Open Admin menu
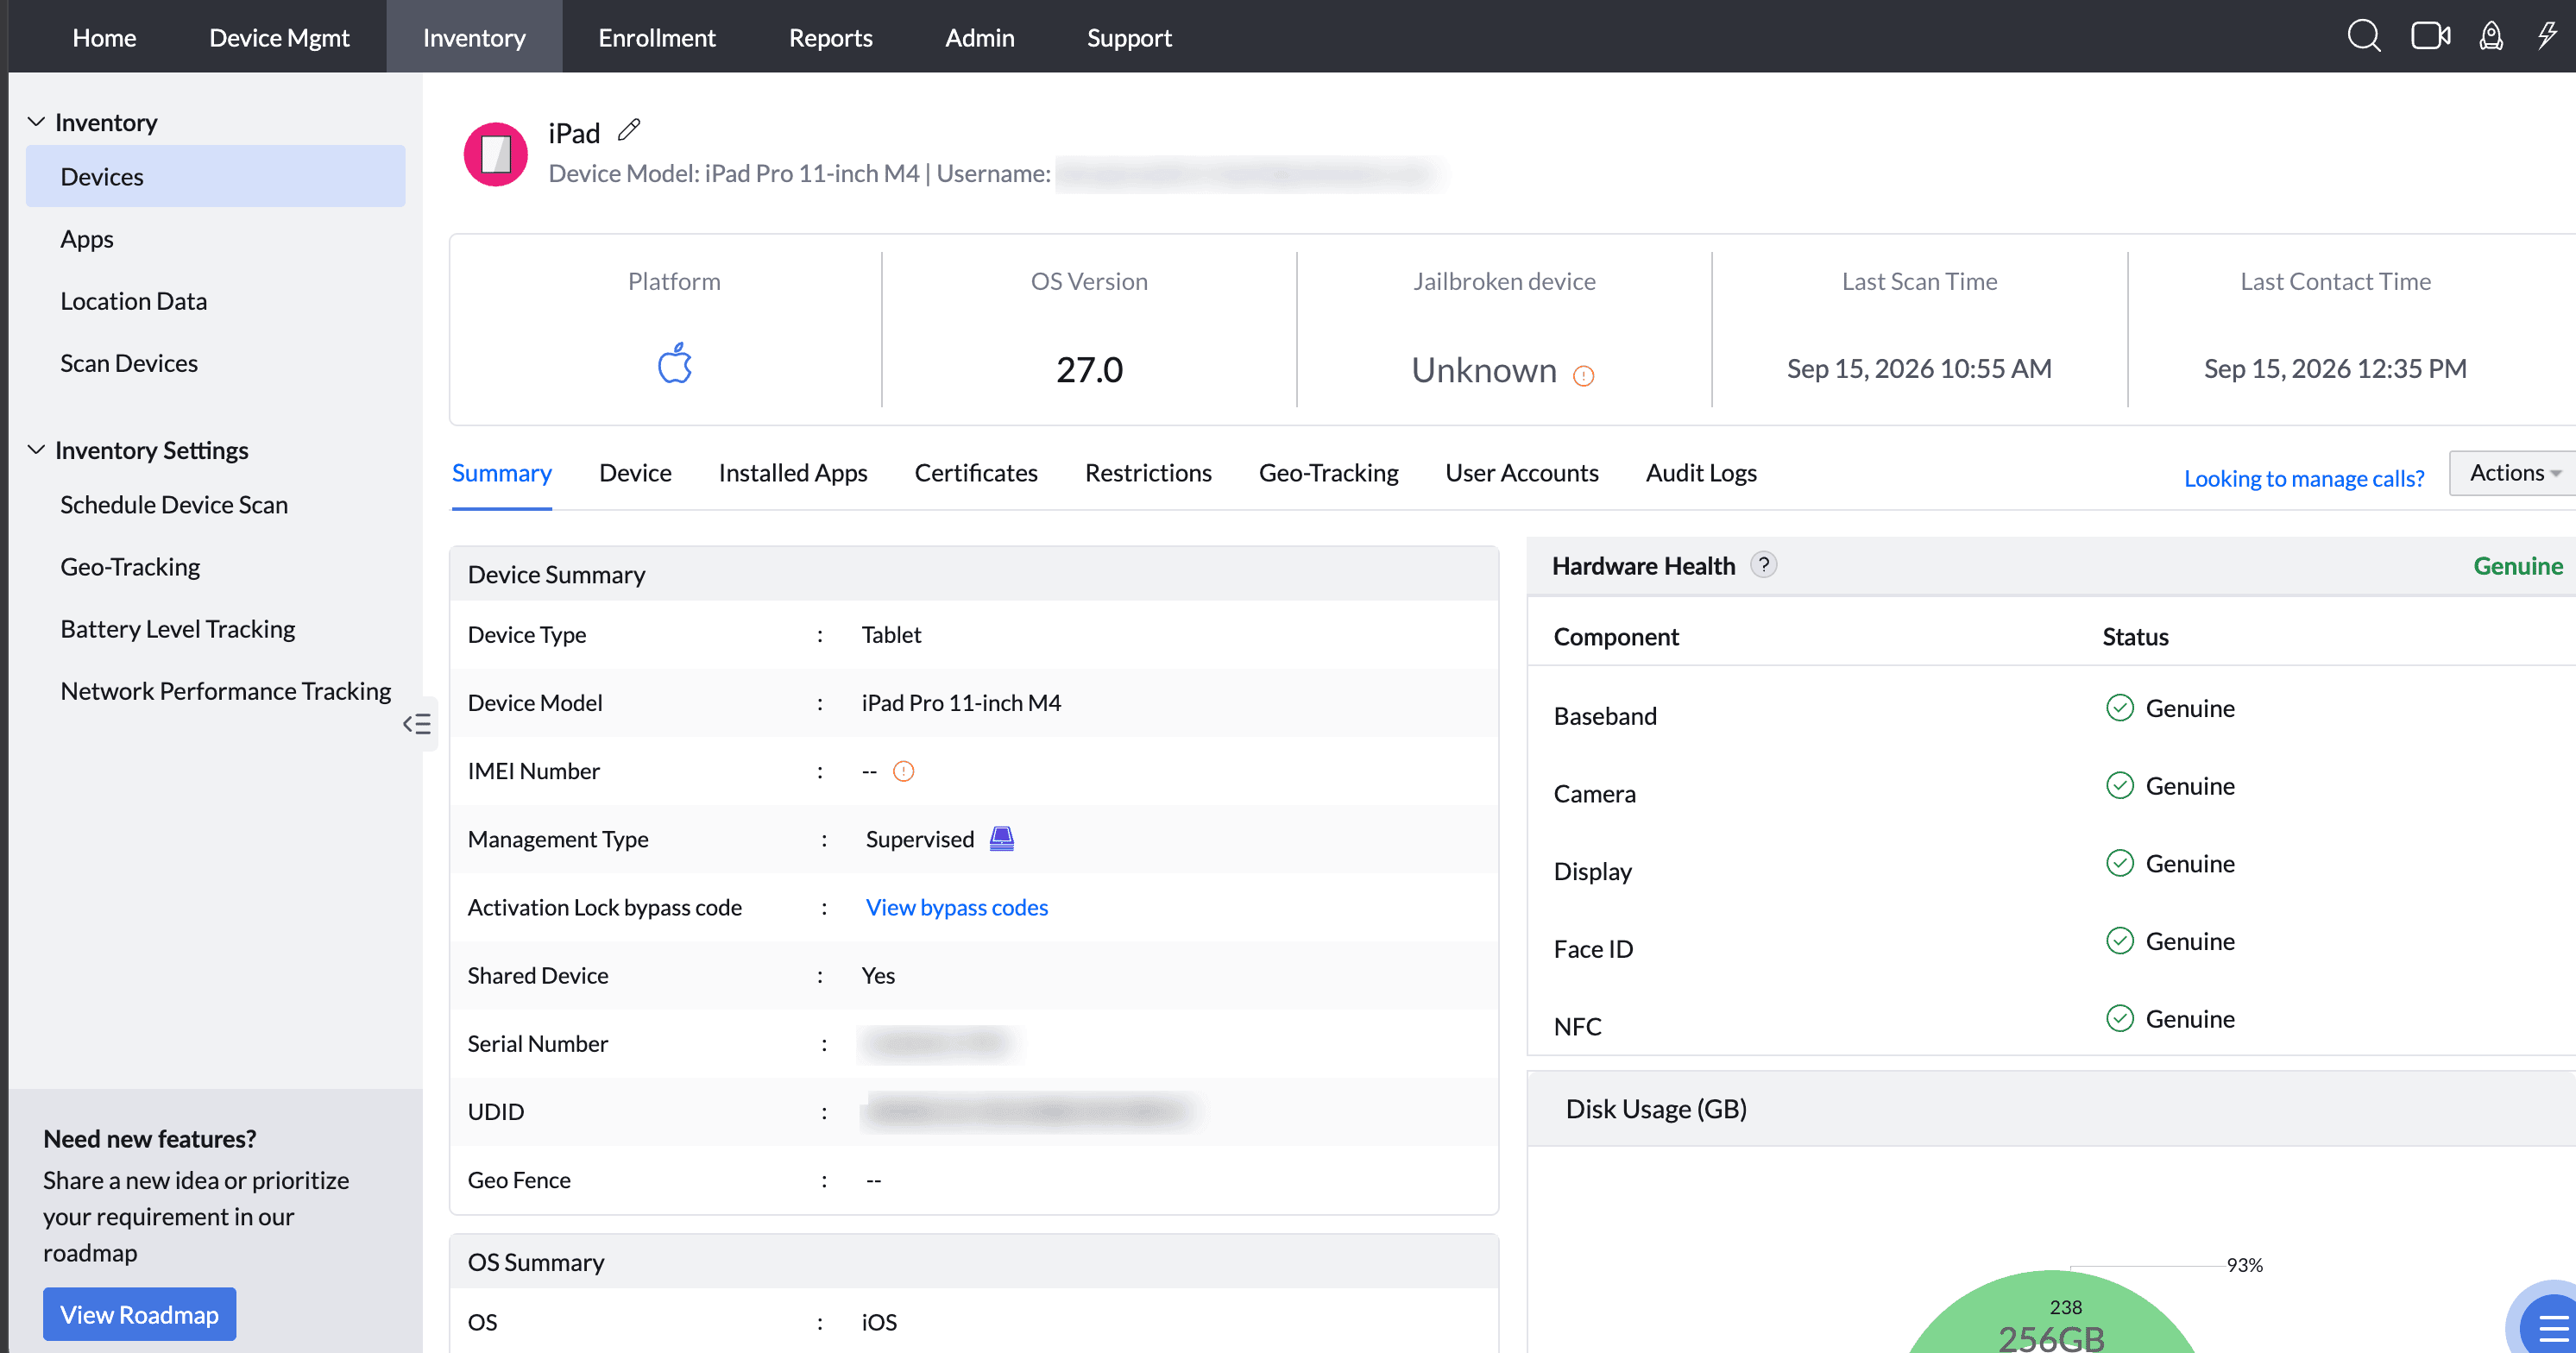2576x1353 pixels. coord(980,37)
